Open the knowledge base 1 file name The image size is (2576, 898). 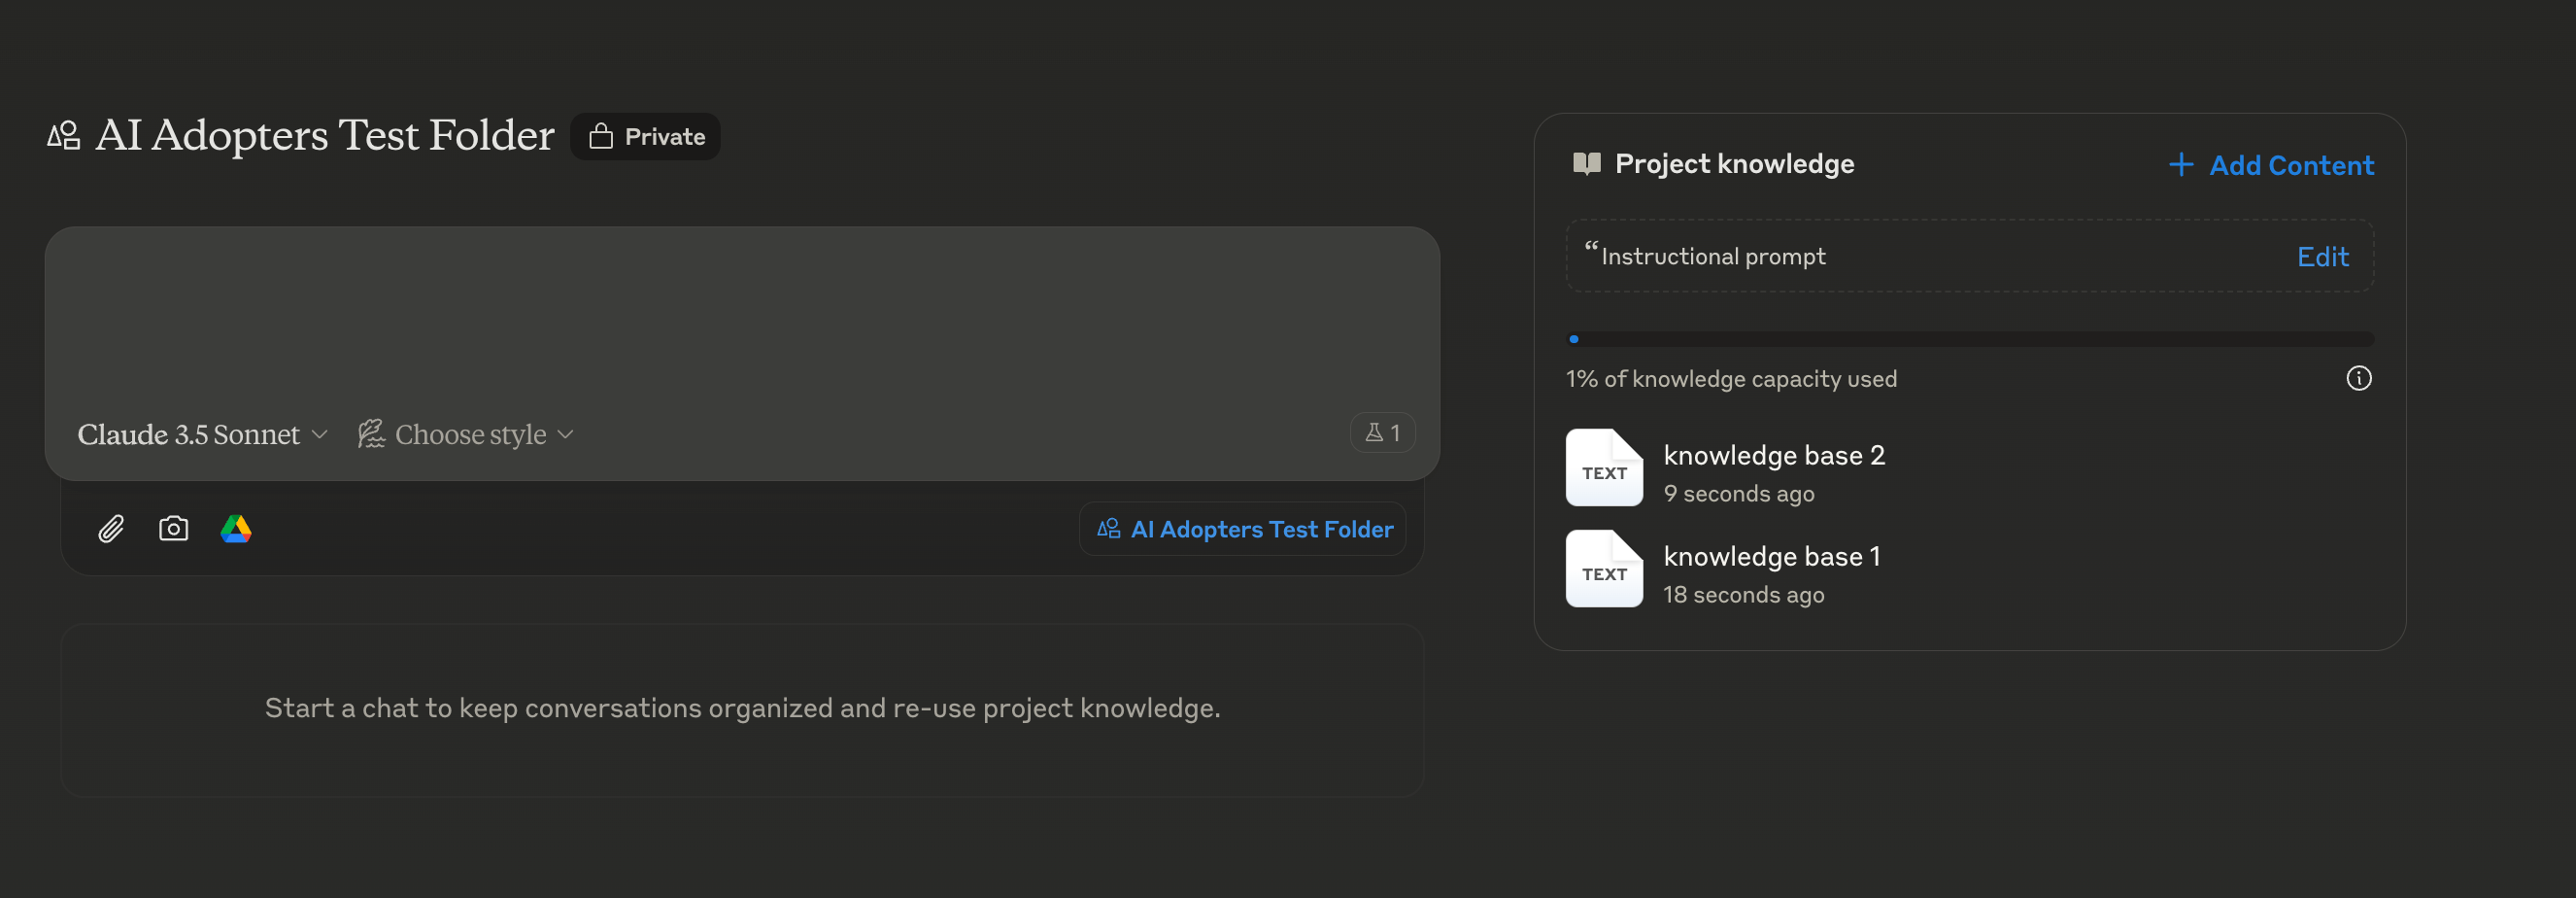1771,557
